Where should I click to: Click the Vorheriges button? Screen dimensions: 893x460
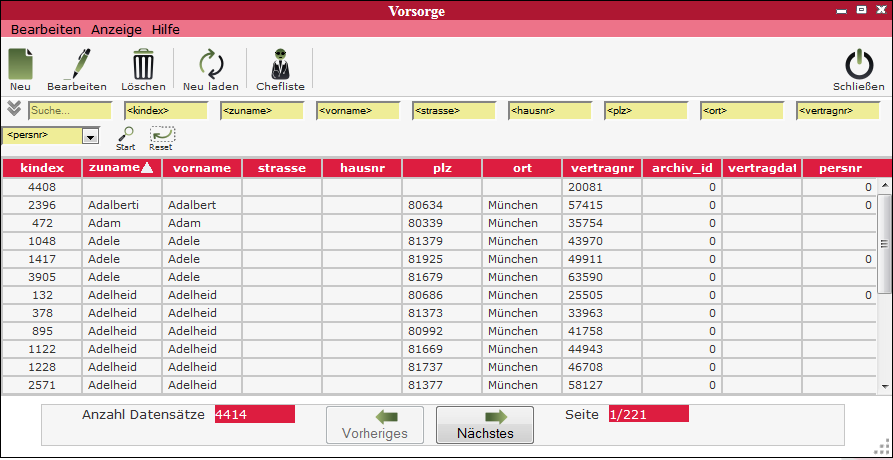point(375,425)
